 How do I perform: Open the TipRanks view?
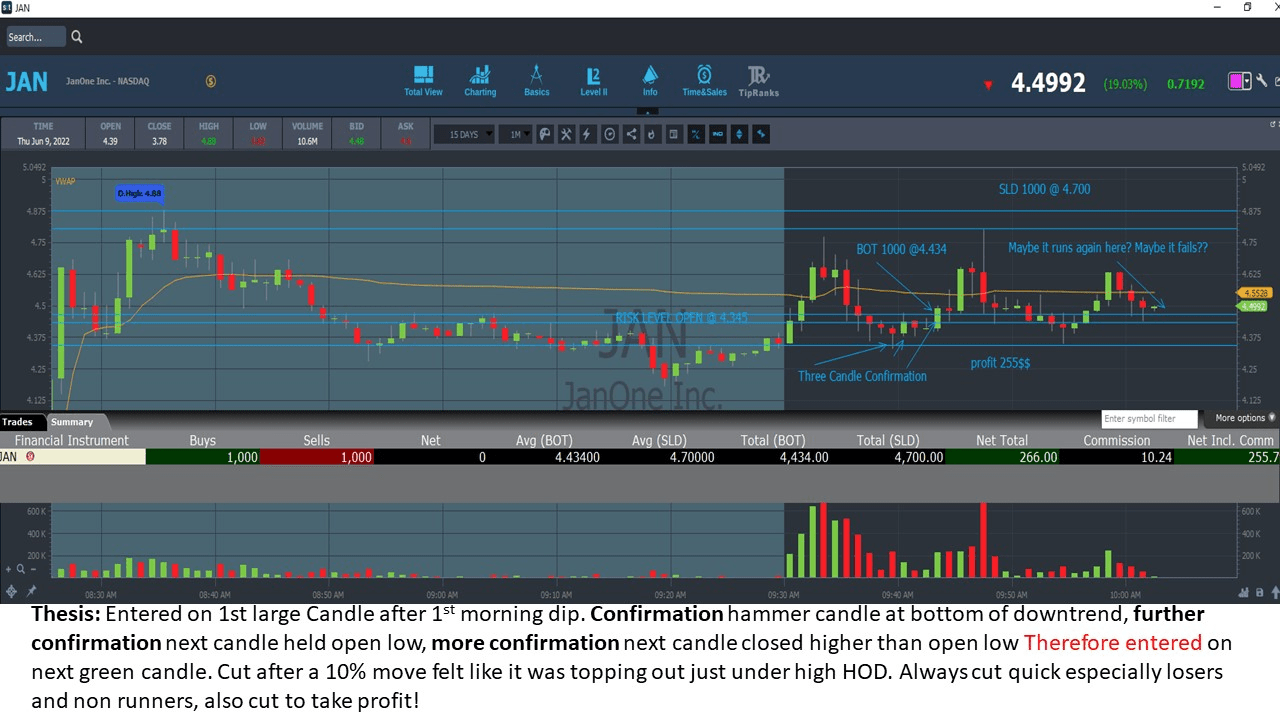click(758, 81)
